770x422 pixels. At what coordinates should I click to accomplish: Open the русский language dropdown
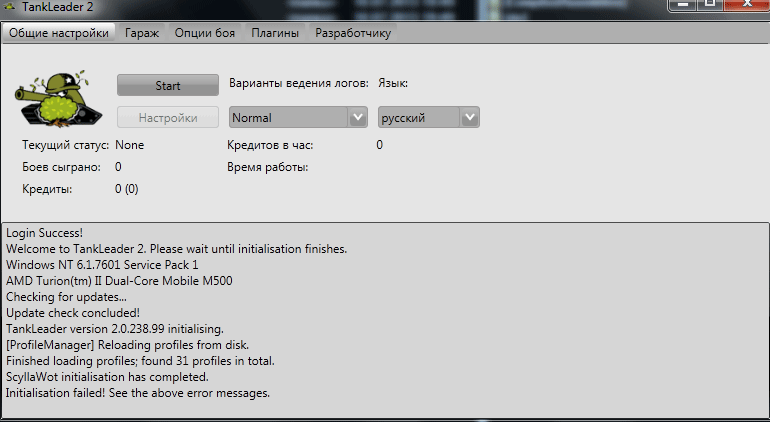click(429, 117)
